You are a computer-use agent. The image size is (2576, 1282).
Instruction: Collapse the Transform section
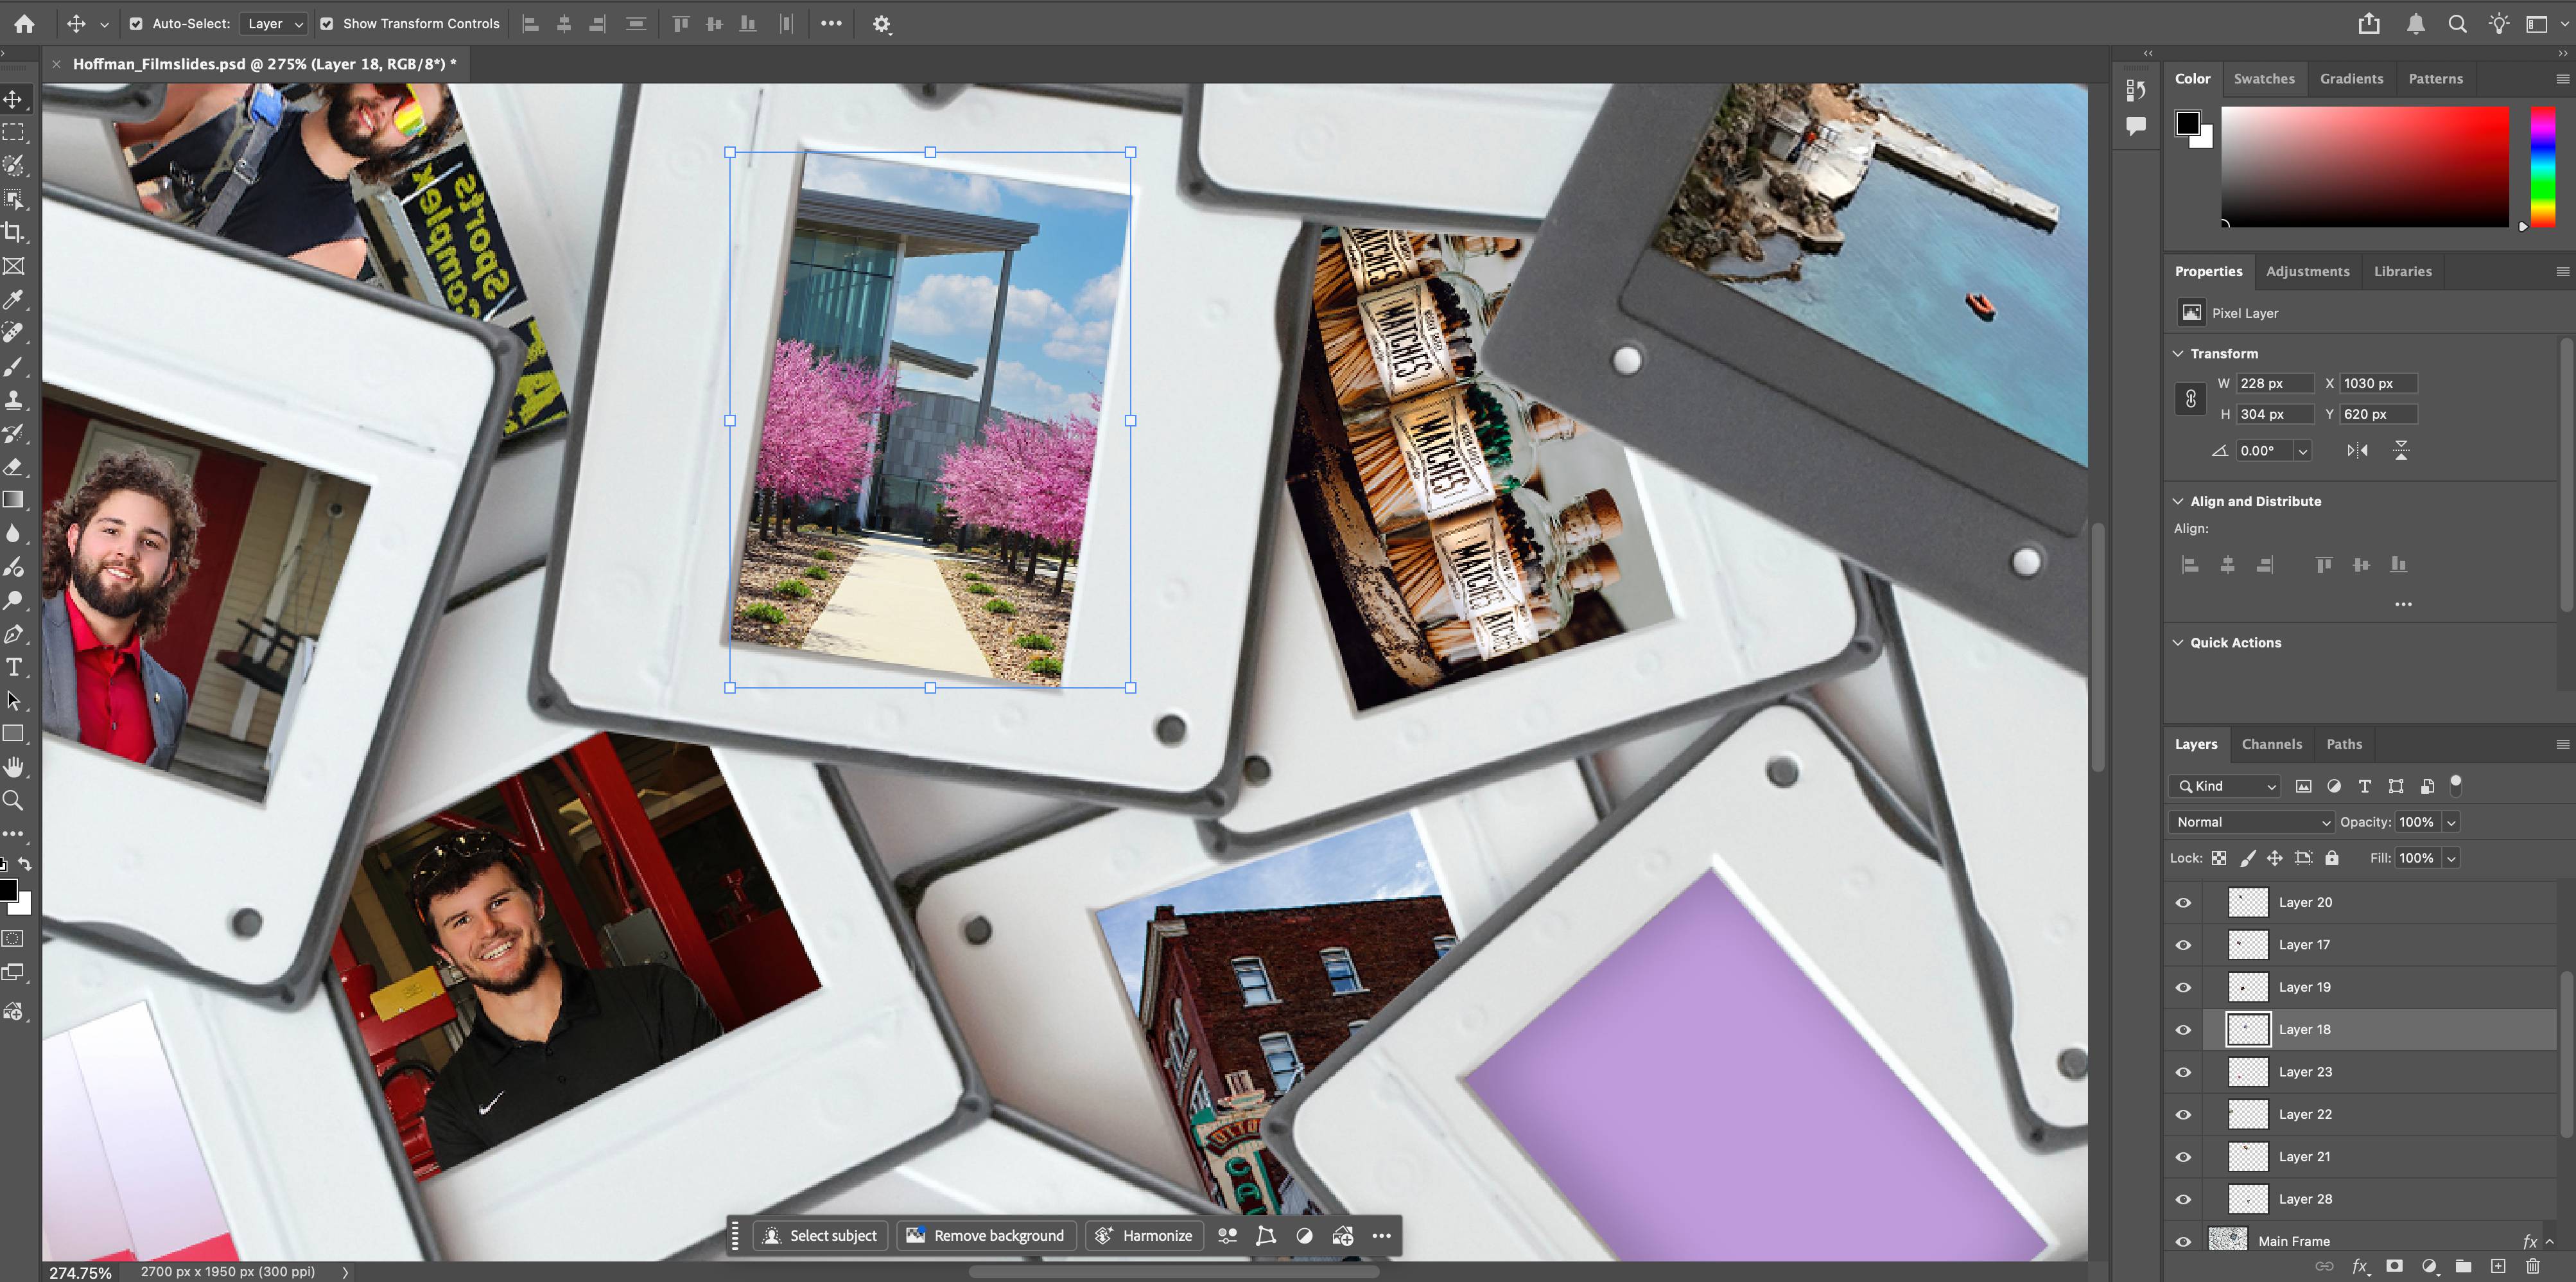coord(2178,354)
